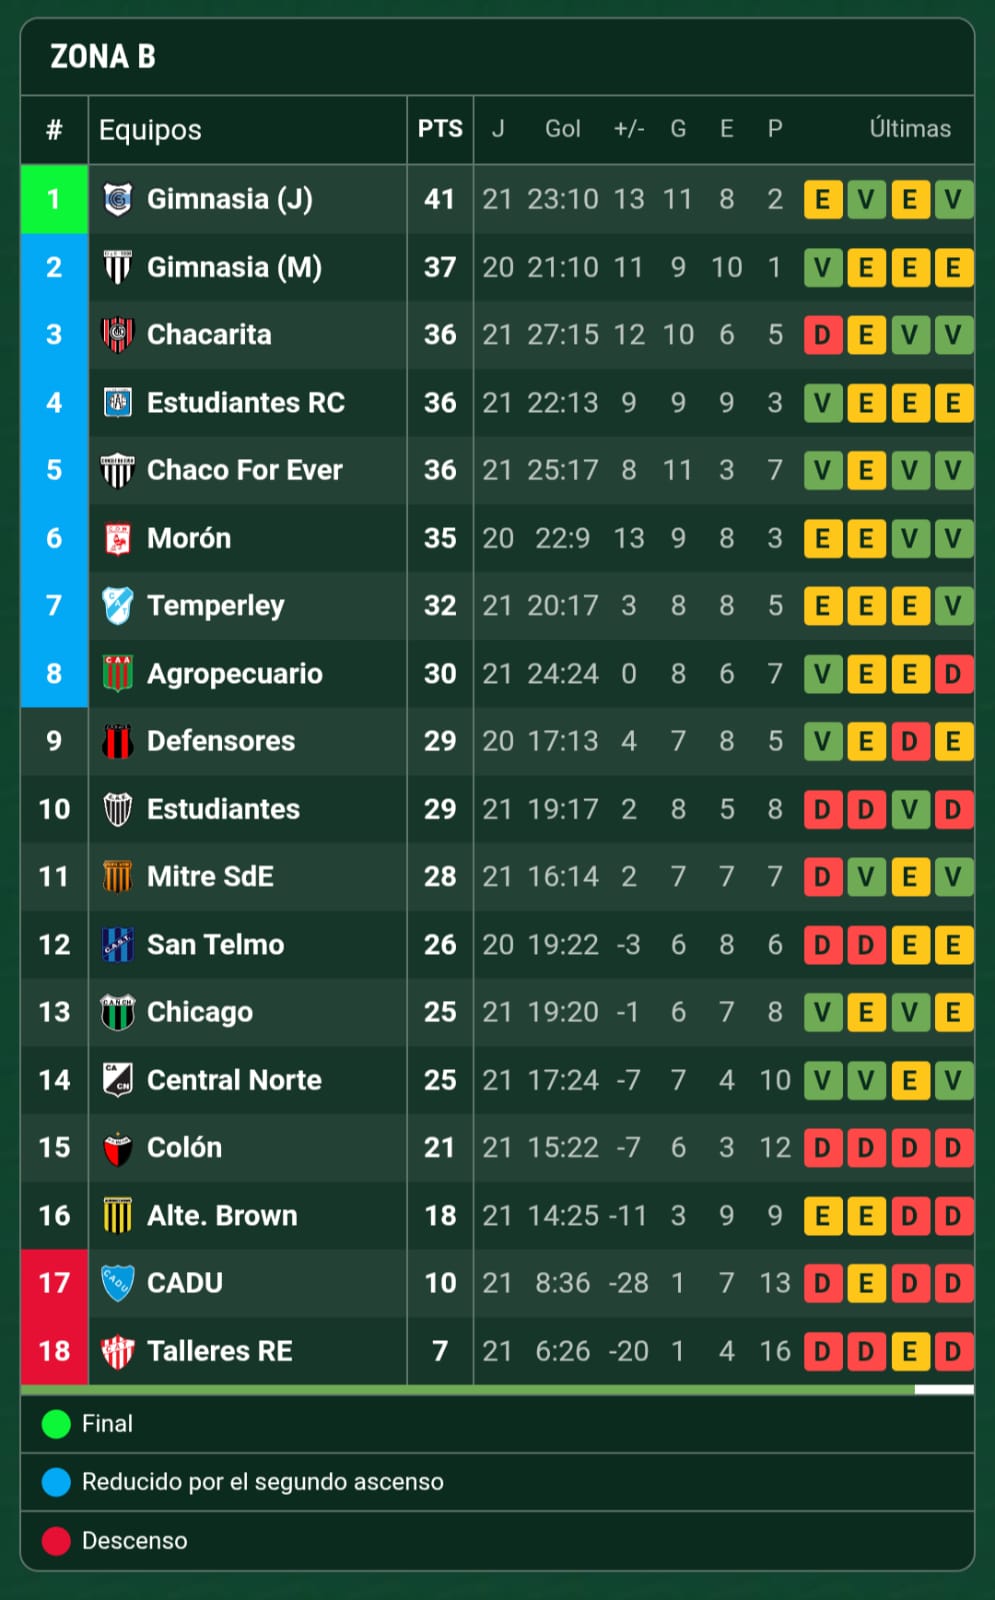The width and height of the screenshot is (995, 1600).
Task: Select the Morón club badge
Action: tap(118, 538)
